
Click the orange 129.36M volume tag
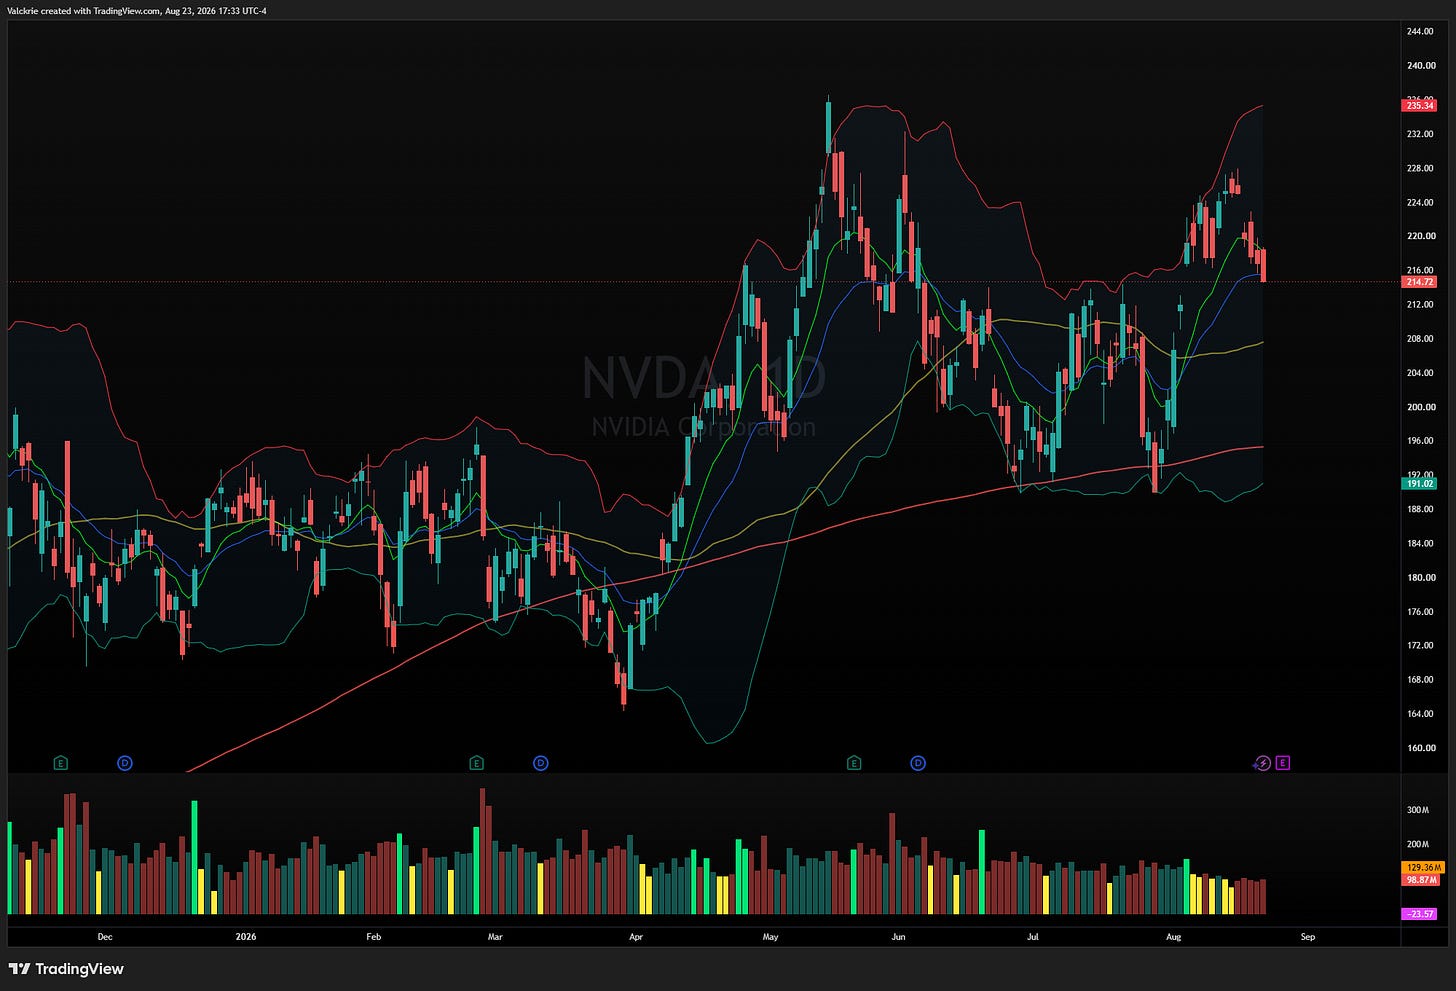(1422, 867)
